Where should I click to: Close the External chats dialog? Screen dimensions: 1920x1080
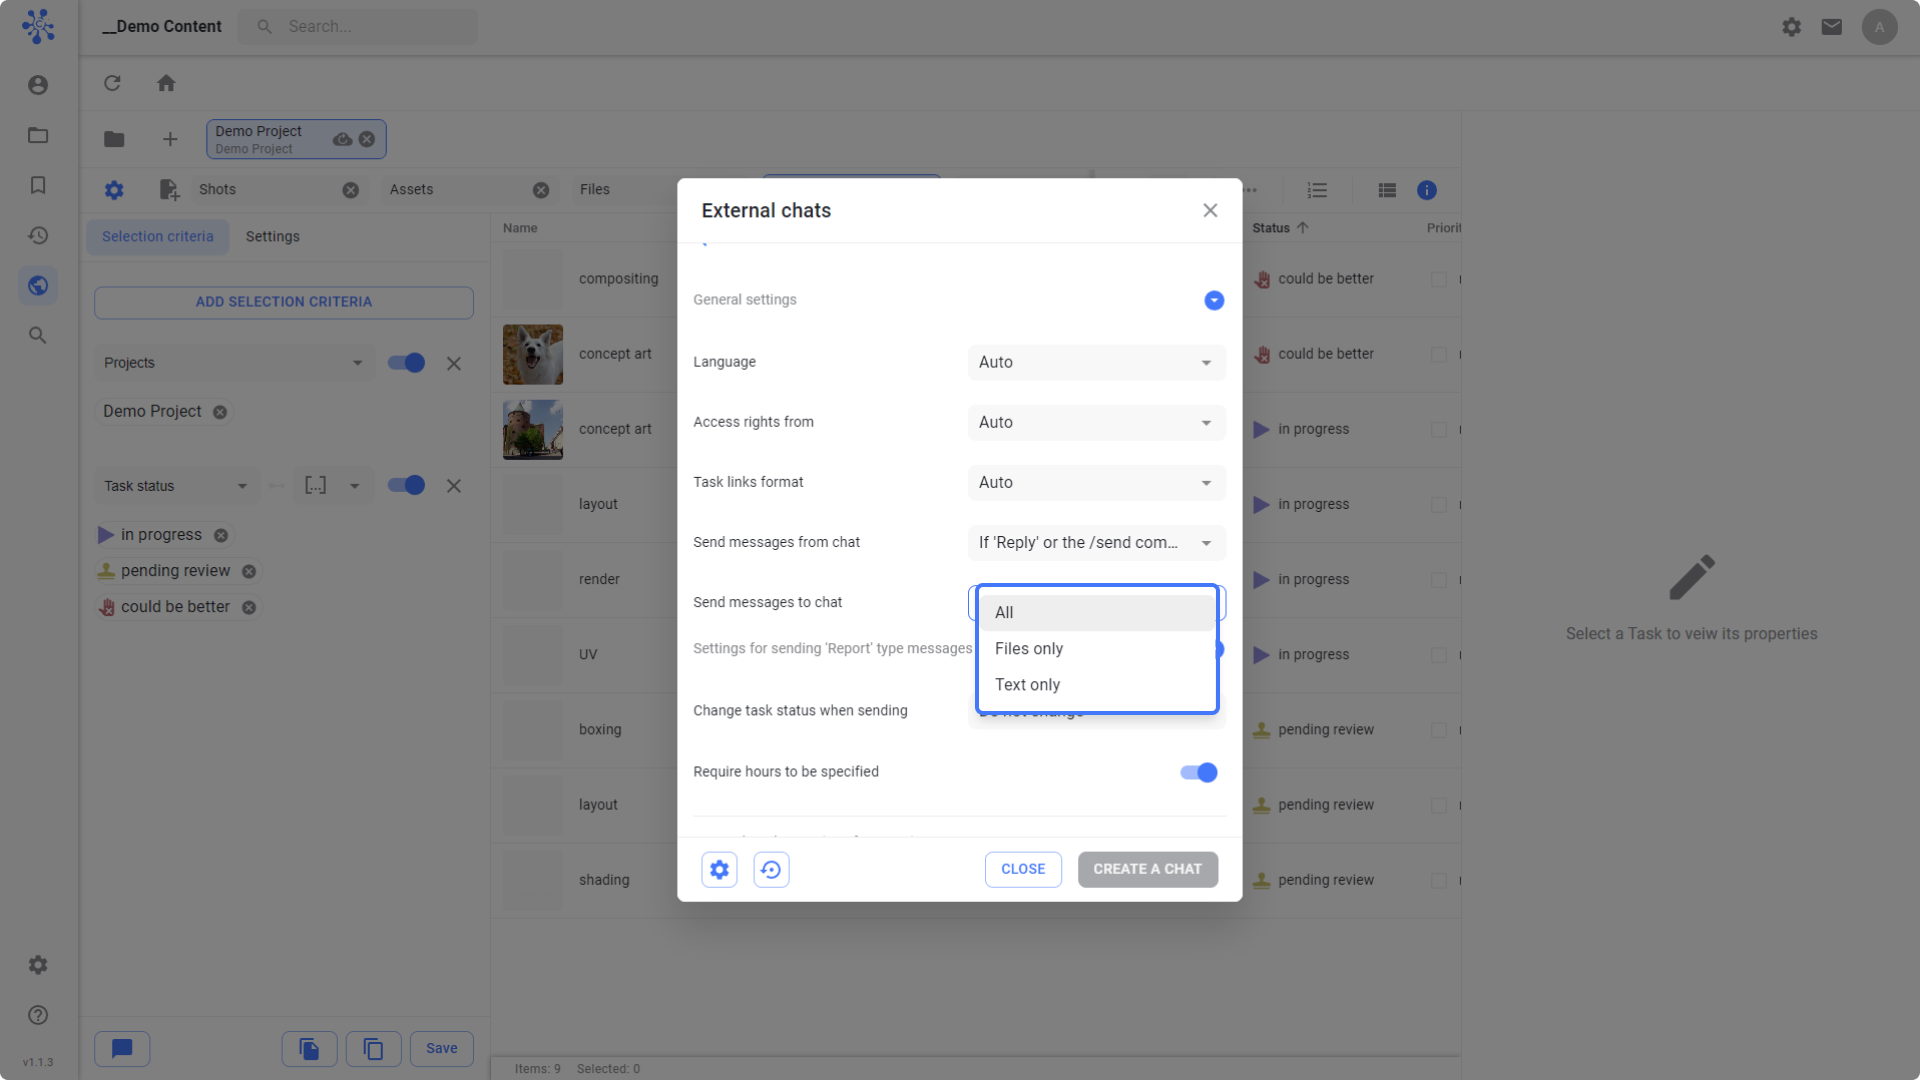point(1210,210)
